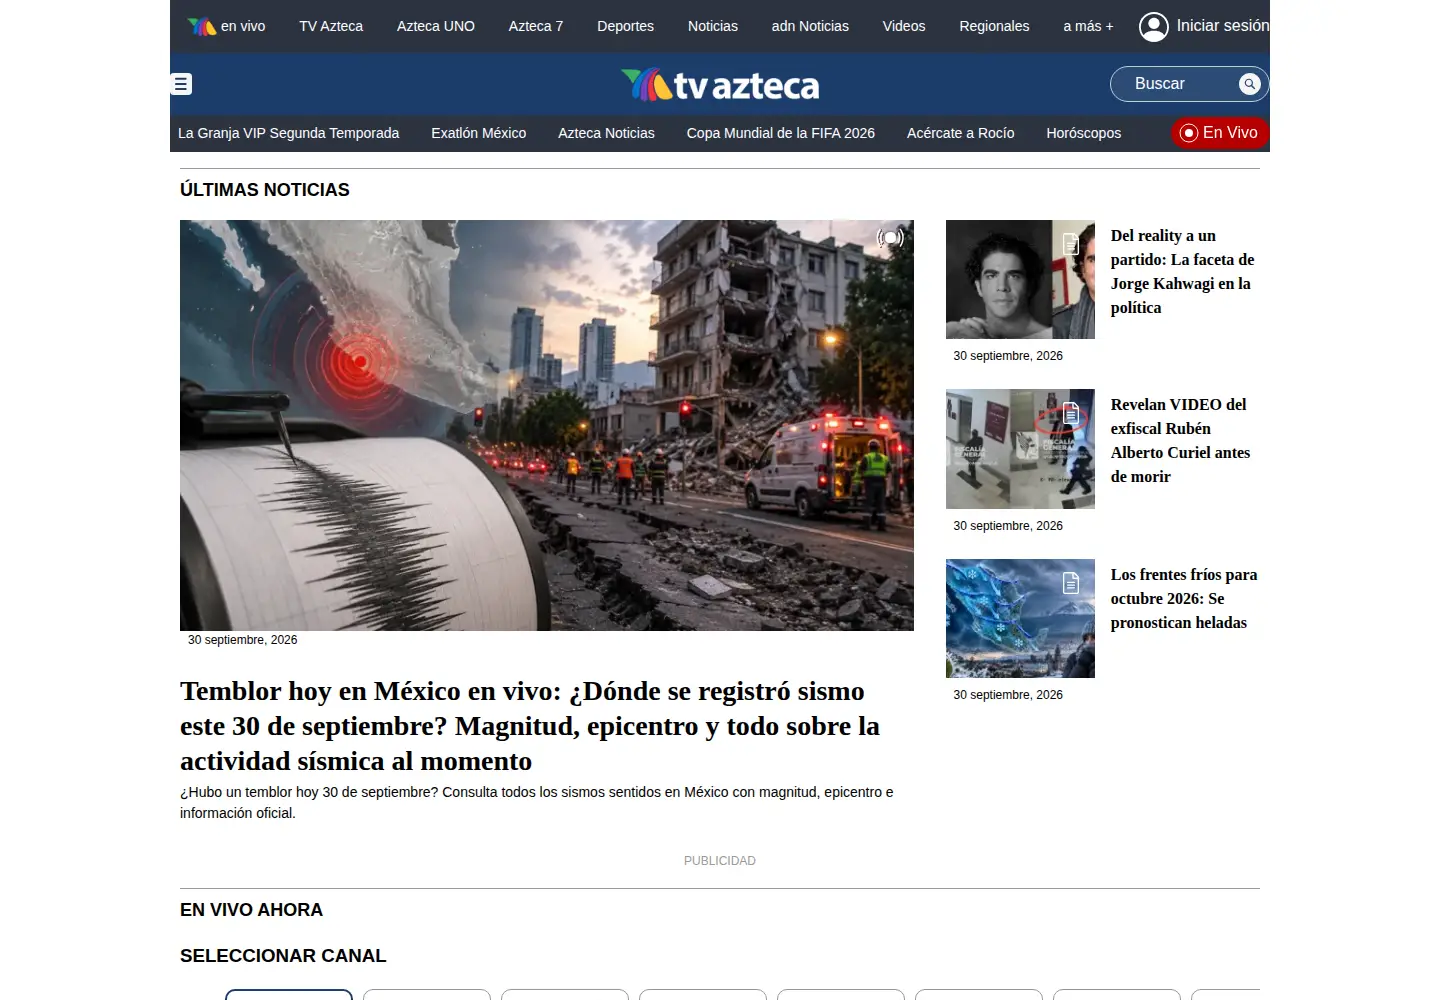Open the Rubén Alberto Curiel video thumbnail

click(x=1020, y=449)
